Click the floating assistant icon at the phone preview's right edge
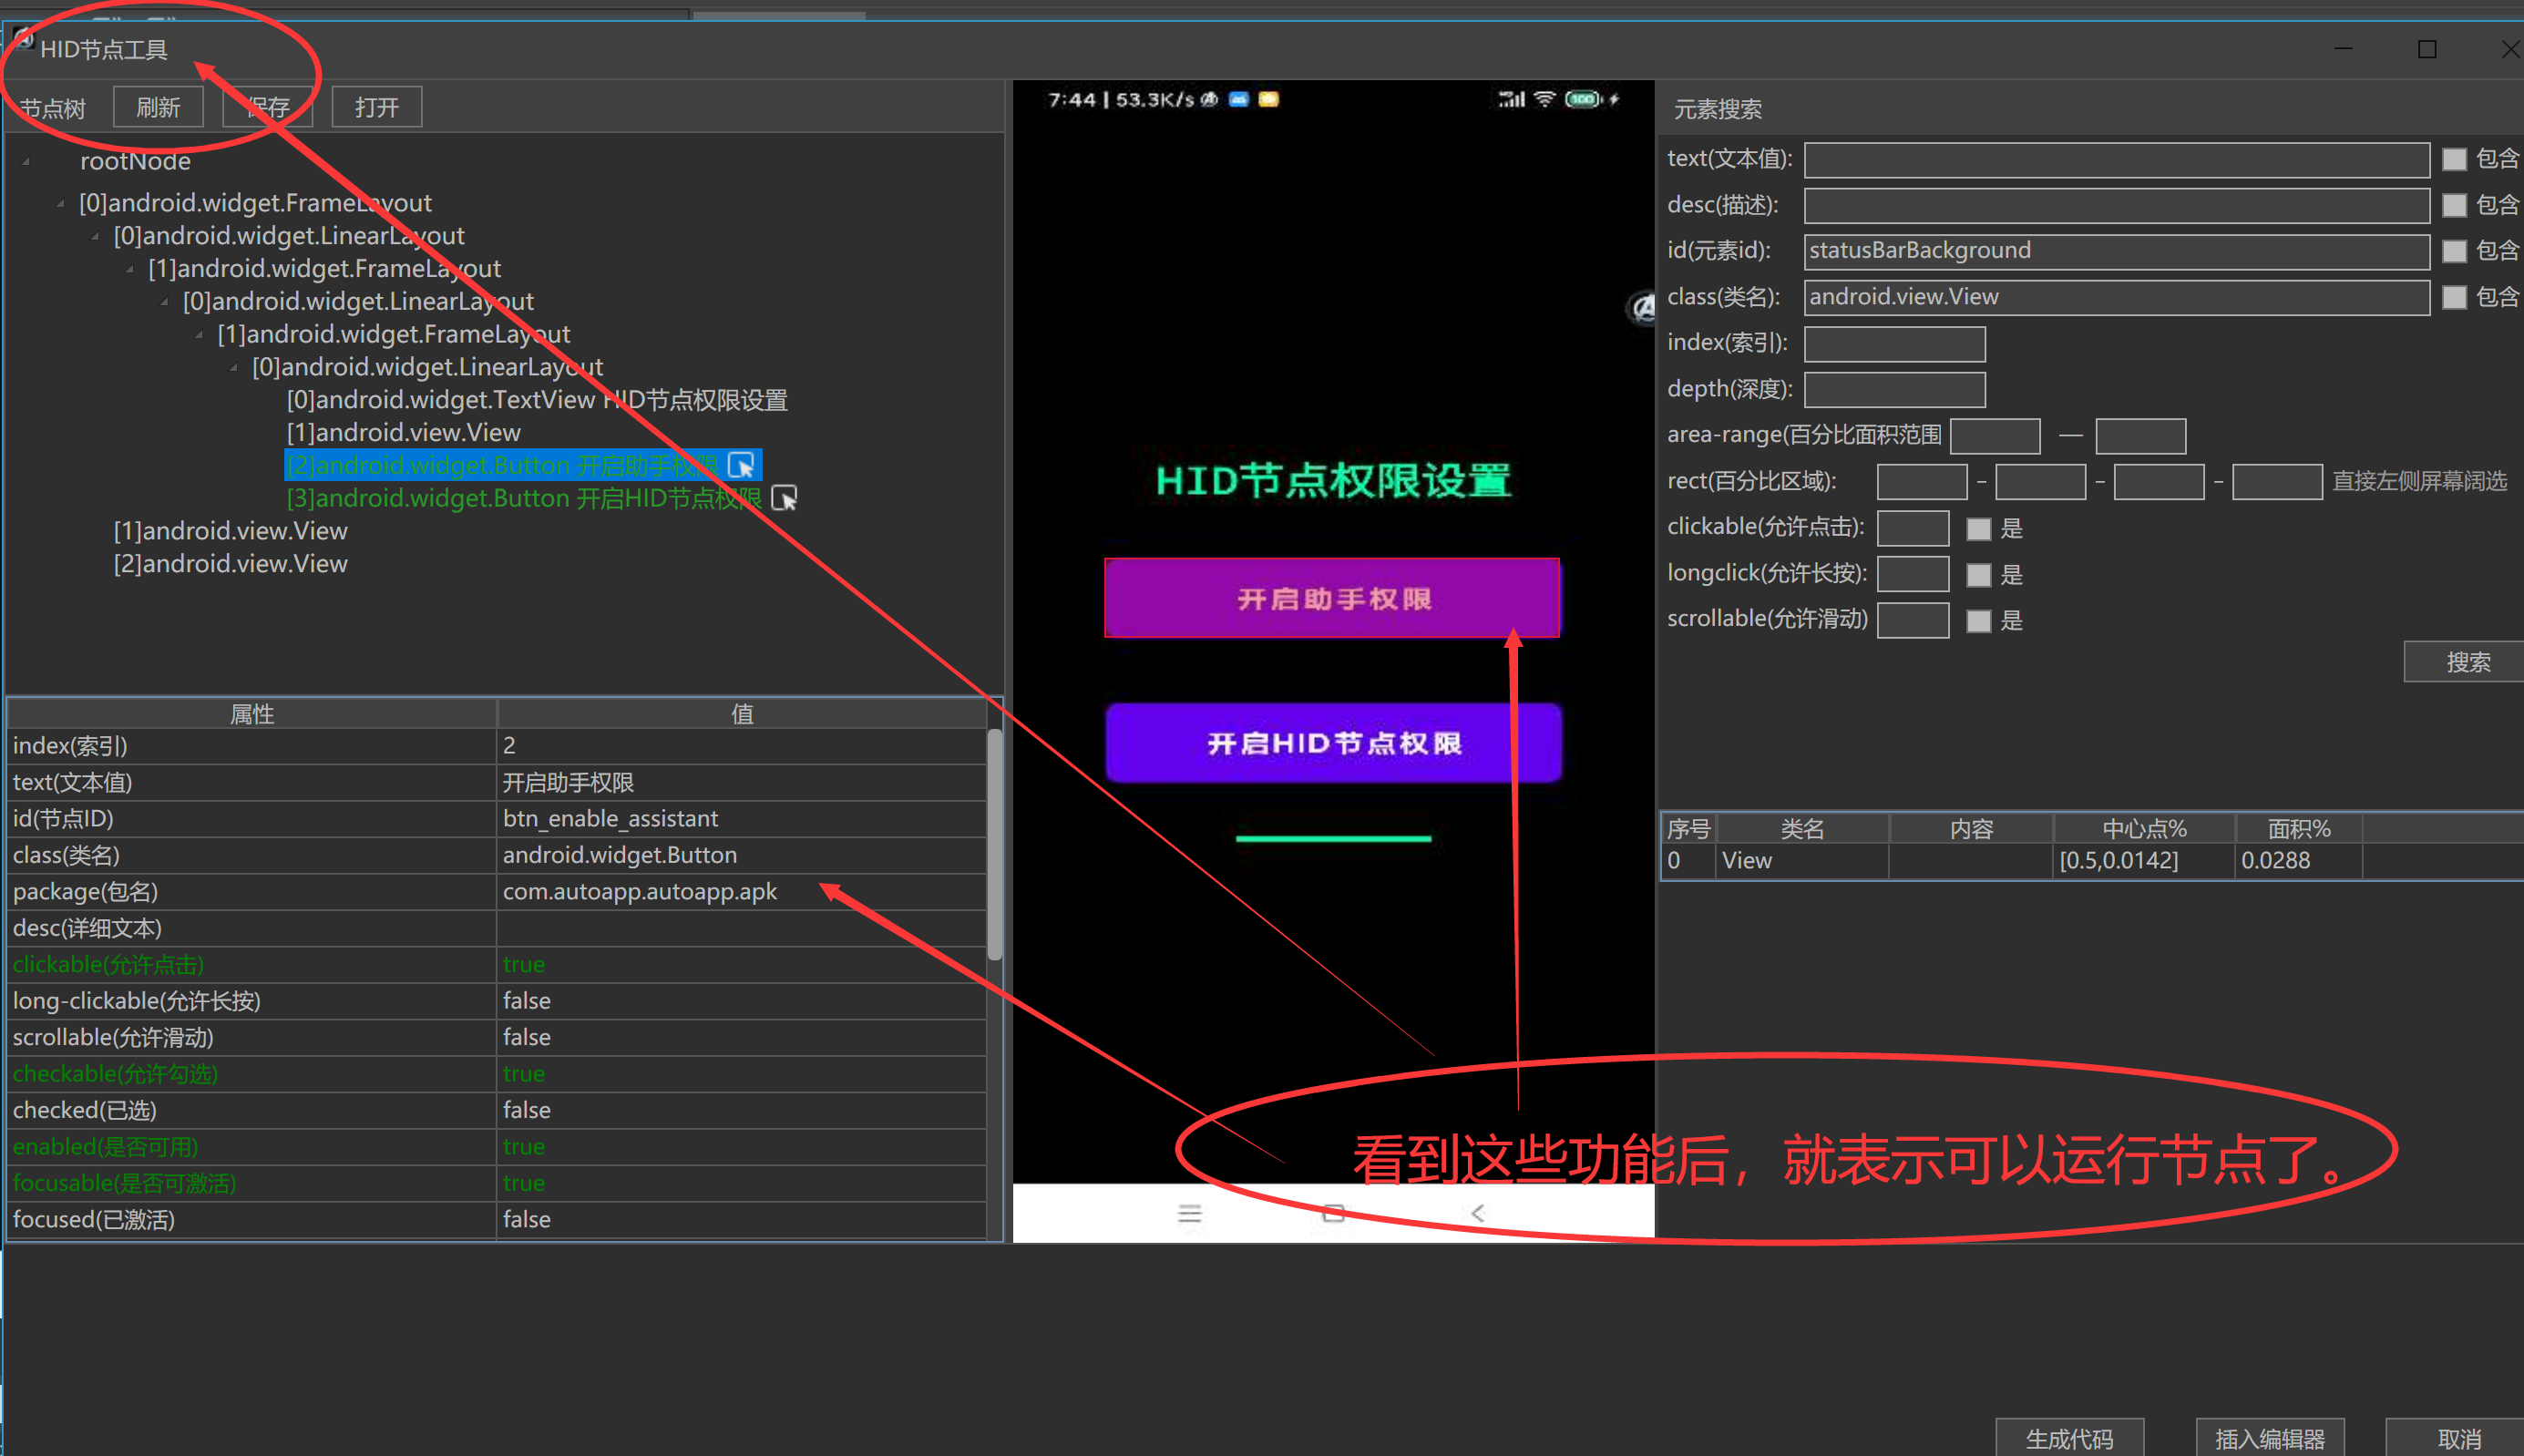Screen dimensions: 2524x1456 (1642, 307)
